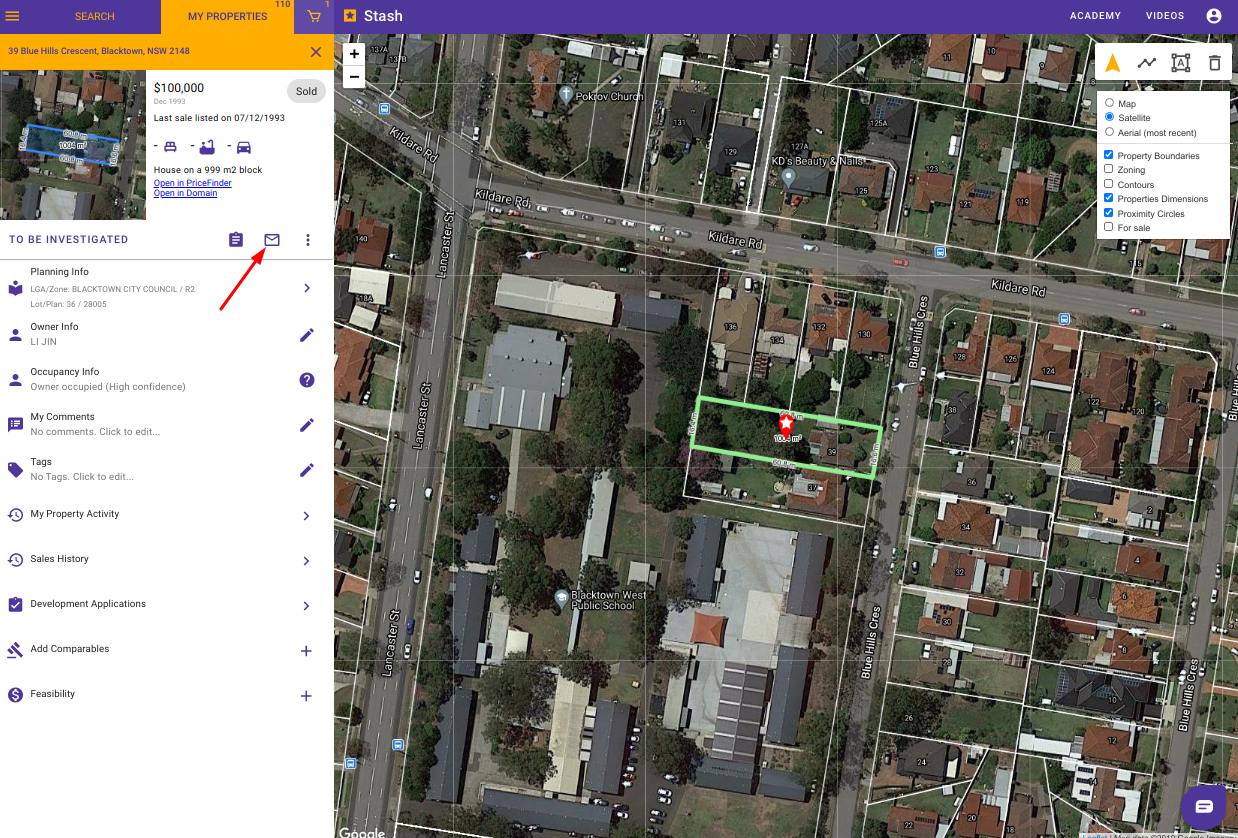The image size is (1238, 838).
Task: Enable the For sale checkbox
Action: (1109, 227)
